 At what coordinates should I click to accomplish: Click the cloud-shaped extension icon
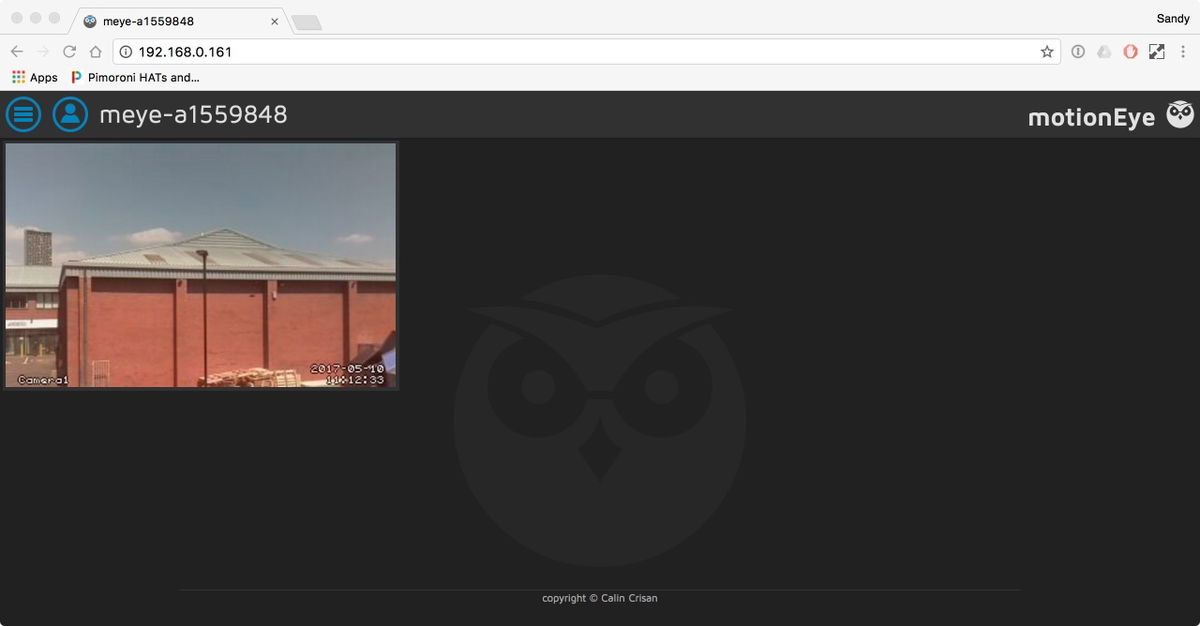[1103, 51]
